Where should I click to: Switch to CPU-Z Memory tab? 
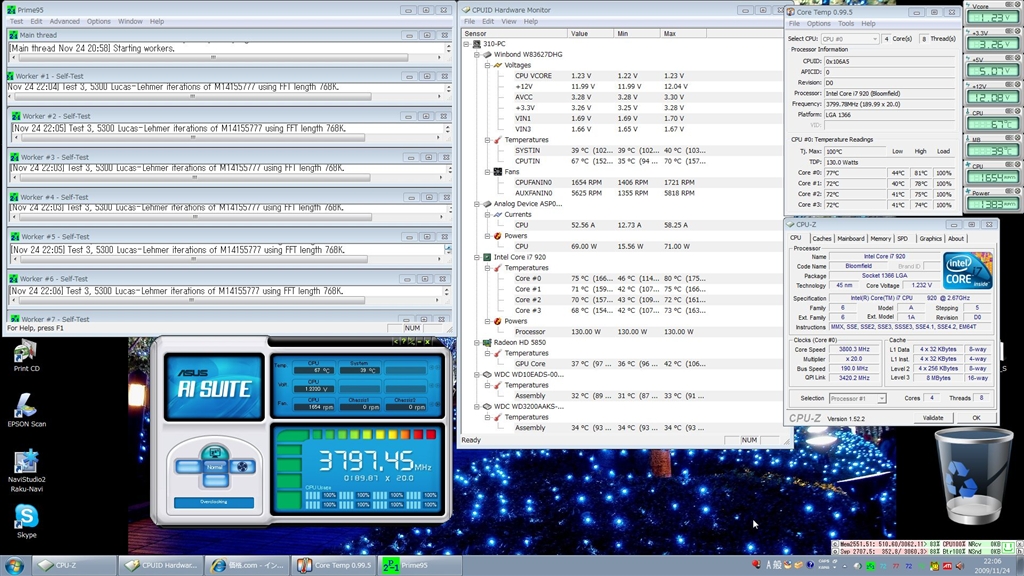point(880,239)
